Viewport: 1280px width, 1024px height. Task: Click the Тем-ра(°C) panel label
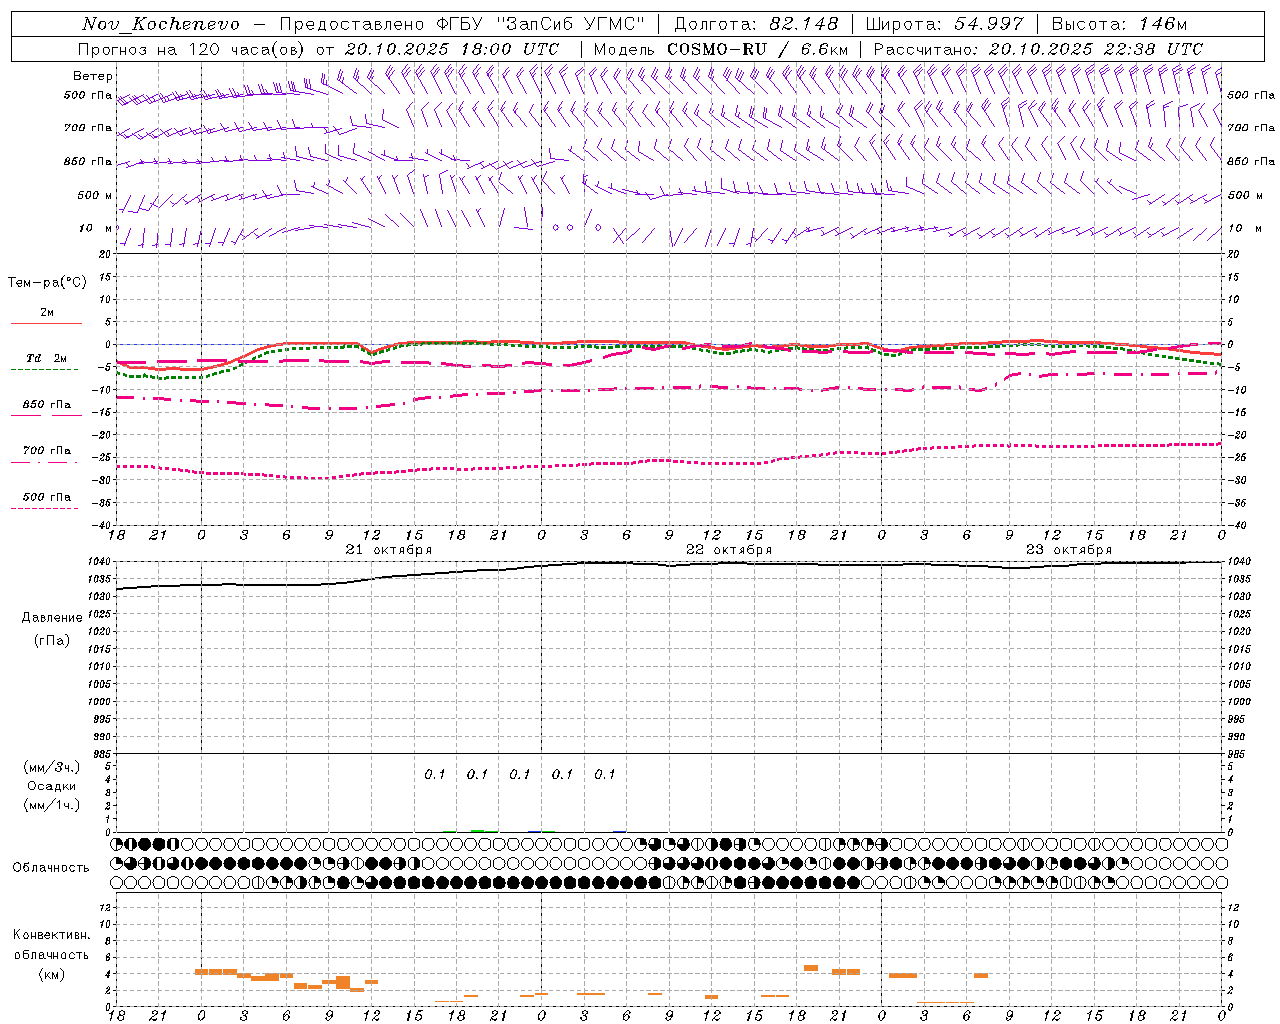pyautogui.click(x=47, y=283)
